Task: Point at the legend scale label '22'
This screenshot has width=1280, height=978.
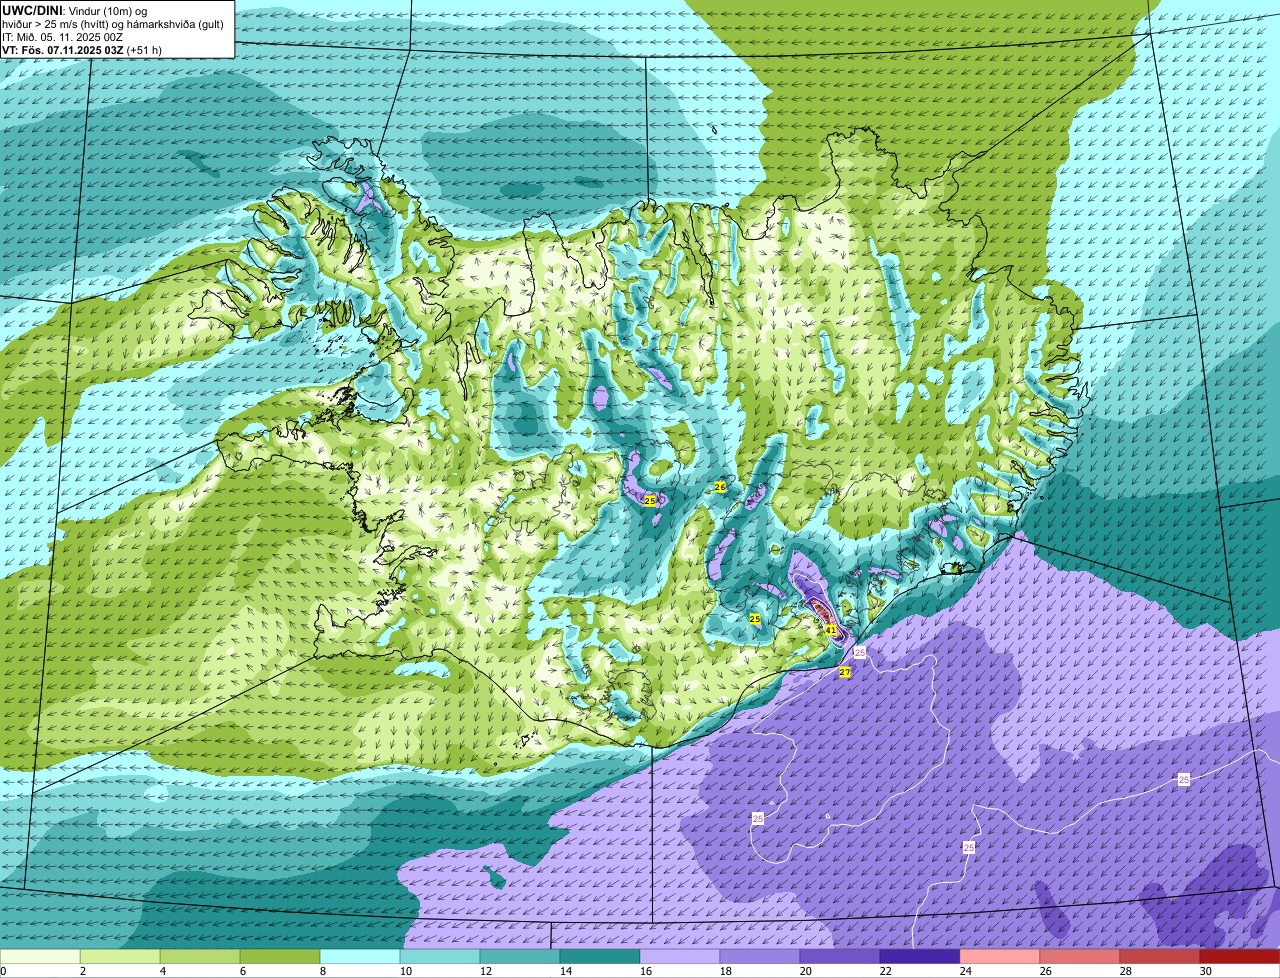Action: pyautogui.click(x=885, y=971)
